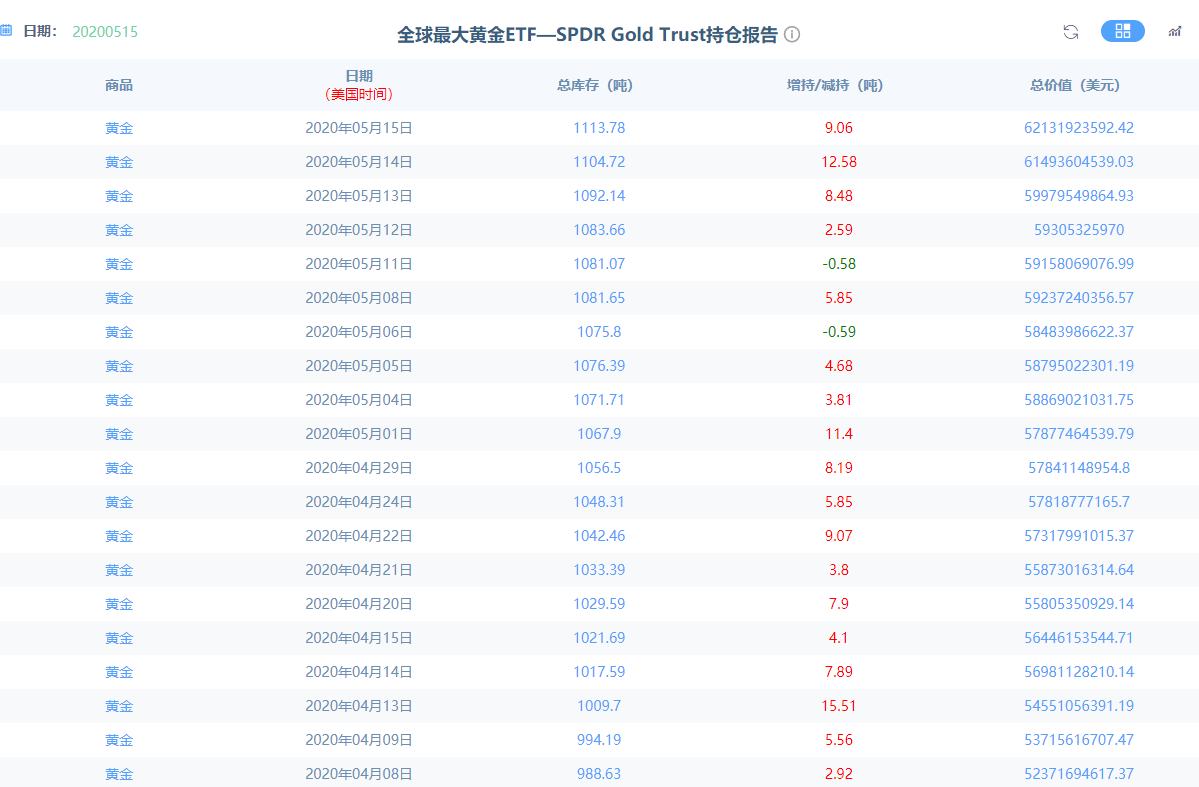Image resolution: width=1199 pixels, height=787 pixels.
Task: Select total value 58795022301.19
Action: click(1079, 366)
